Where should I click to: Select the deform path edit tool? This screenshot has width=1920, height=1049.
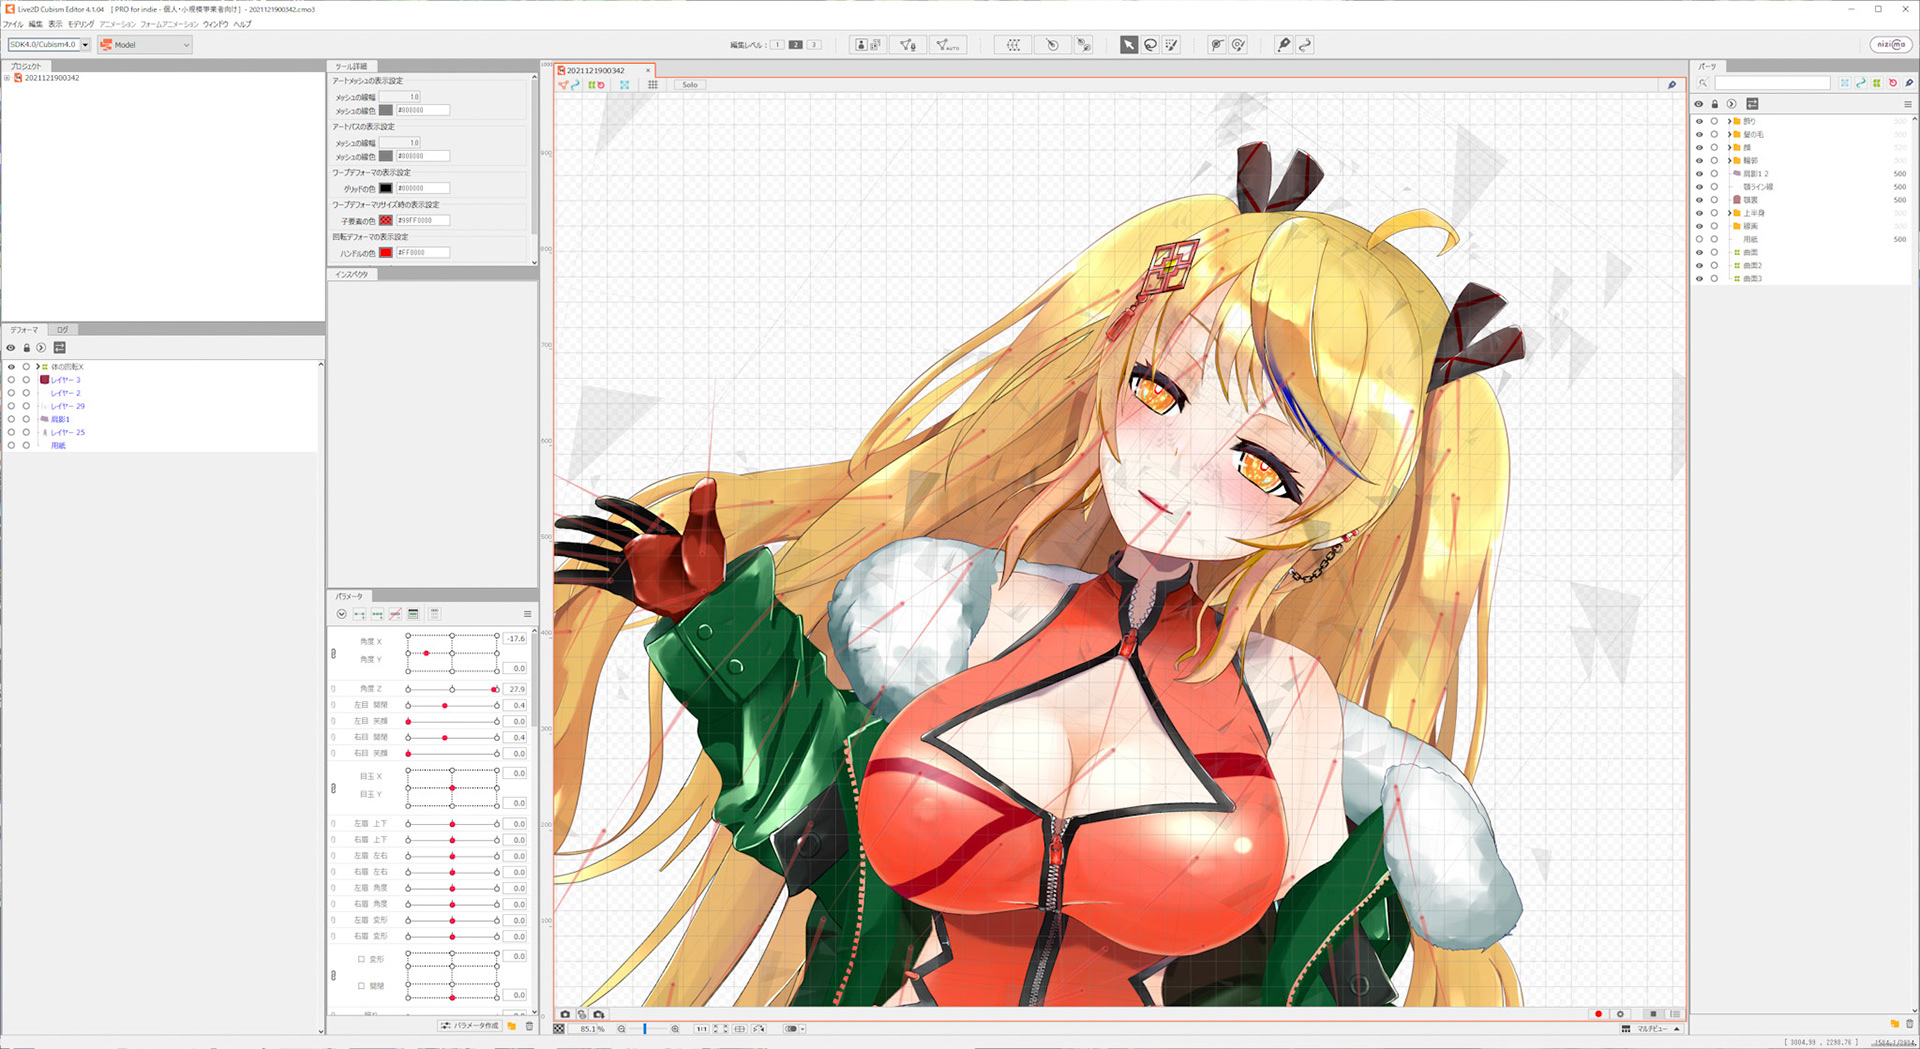pyautogui.click(x=1216, y=45)
